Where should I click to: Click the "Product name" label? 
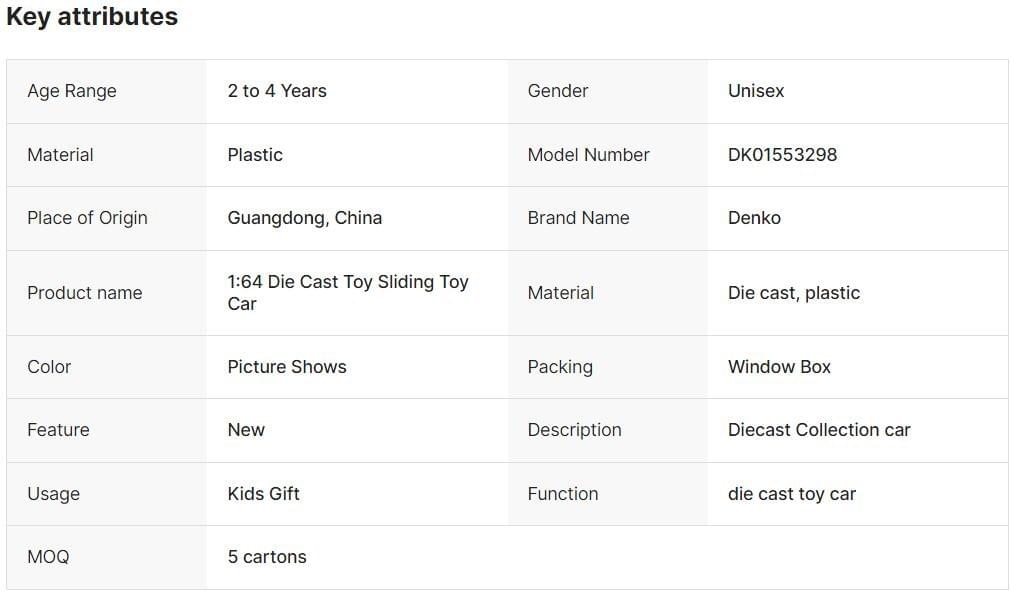click(85, 293)
